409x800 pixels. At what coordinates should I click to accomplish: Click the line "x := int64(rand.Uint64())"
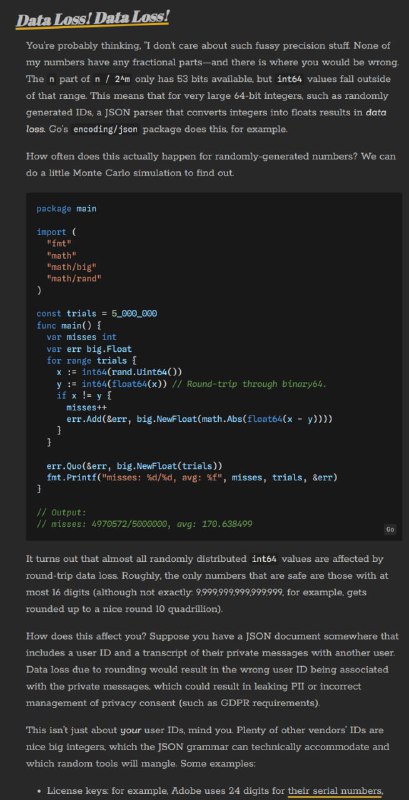click(119, 372)
